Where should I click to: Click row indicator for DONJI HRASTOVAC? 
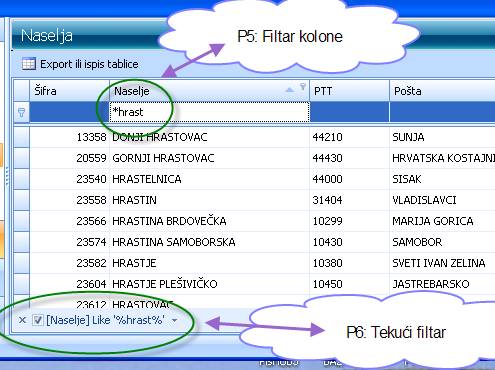click(22, 137)
